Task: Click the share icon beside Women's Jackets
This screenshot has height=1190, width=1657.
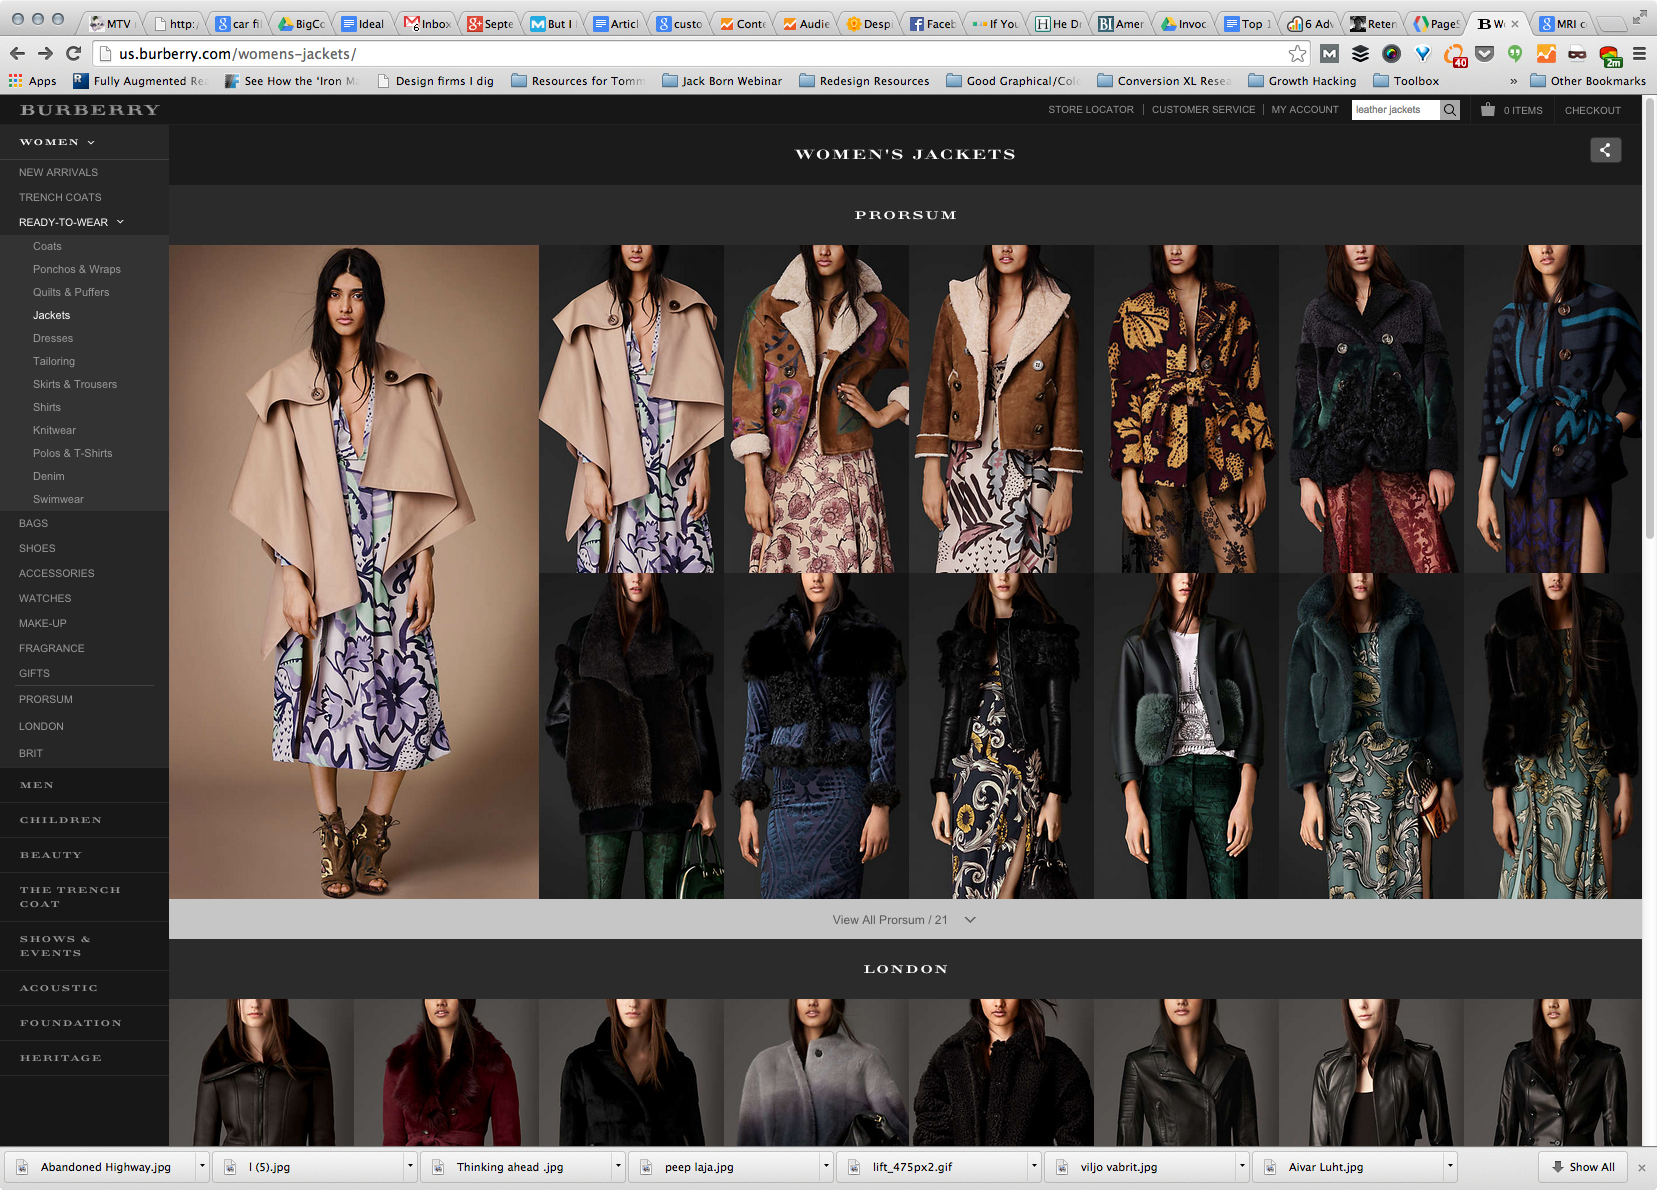Action: (1606, 150)
